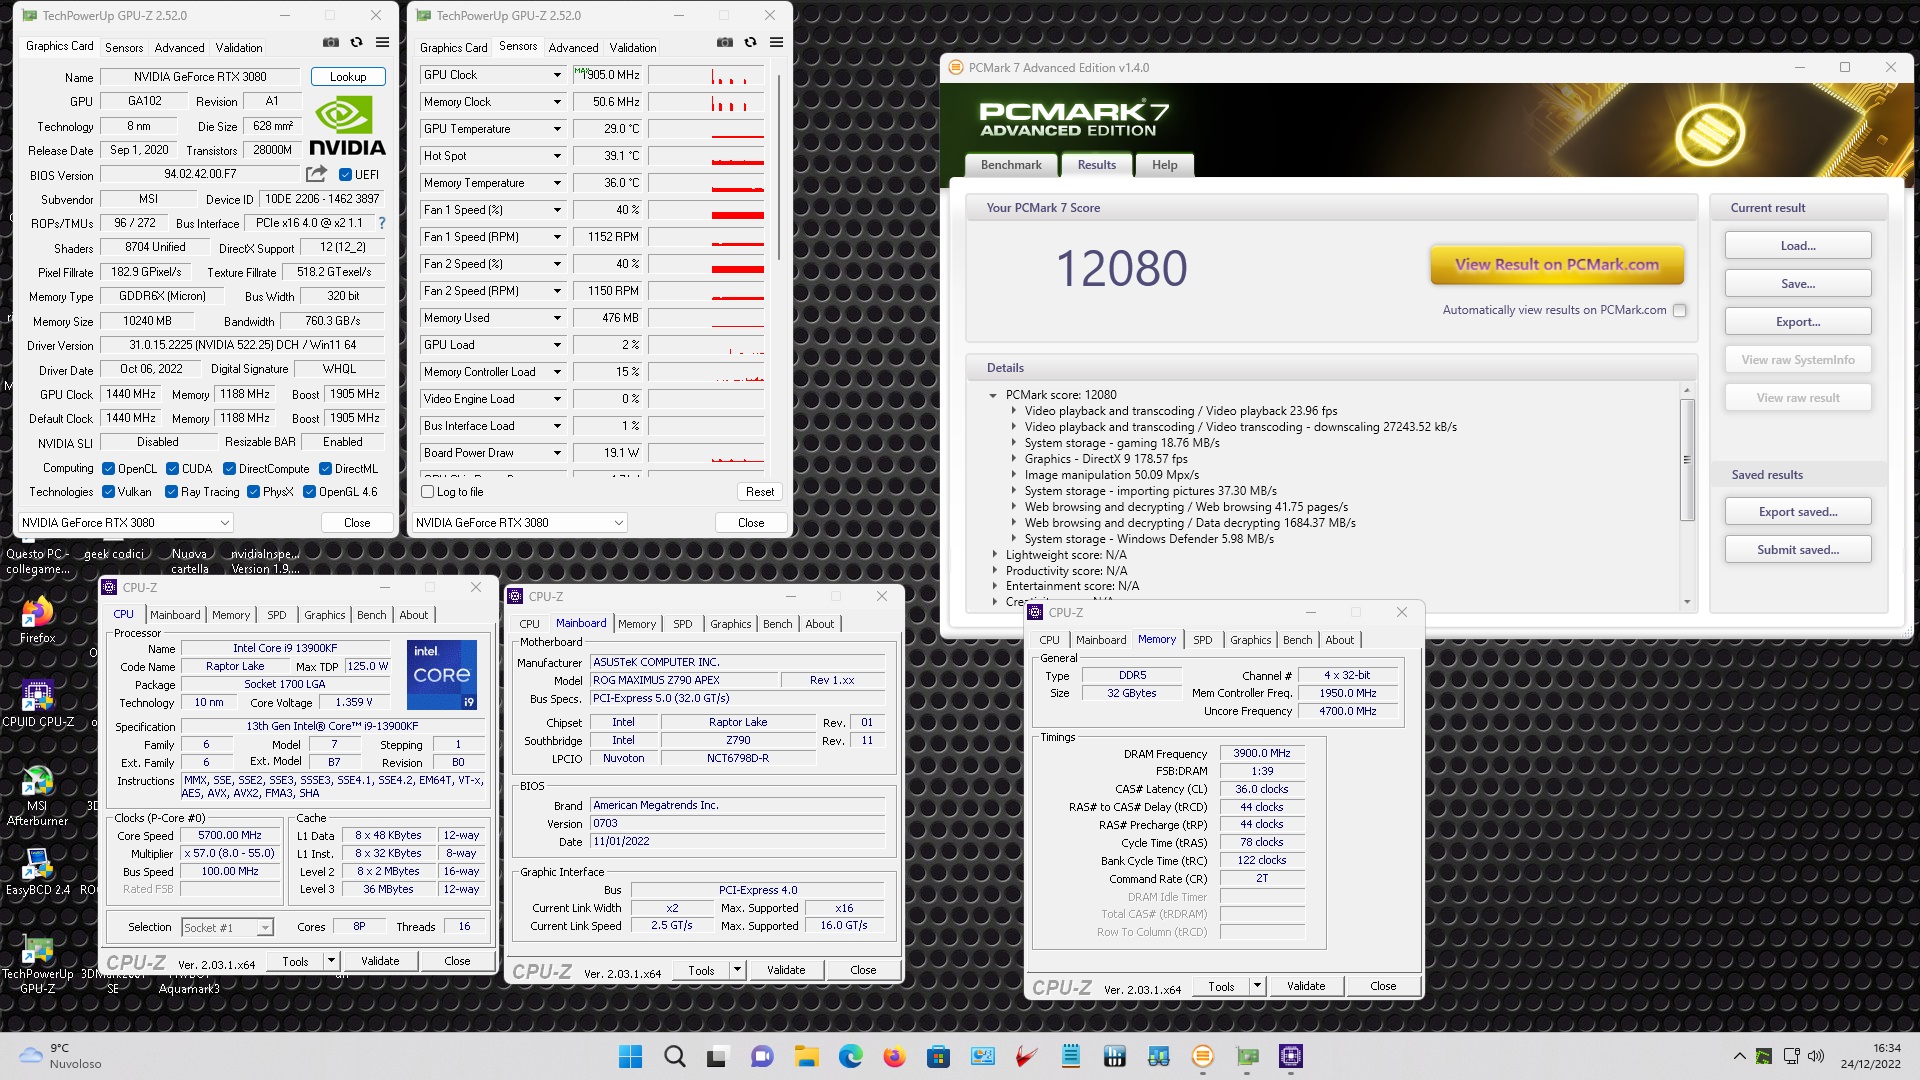Check Automatically view results on PCMark.com

1680,310
